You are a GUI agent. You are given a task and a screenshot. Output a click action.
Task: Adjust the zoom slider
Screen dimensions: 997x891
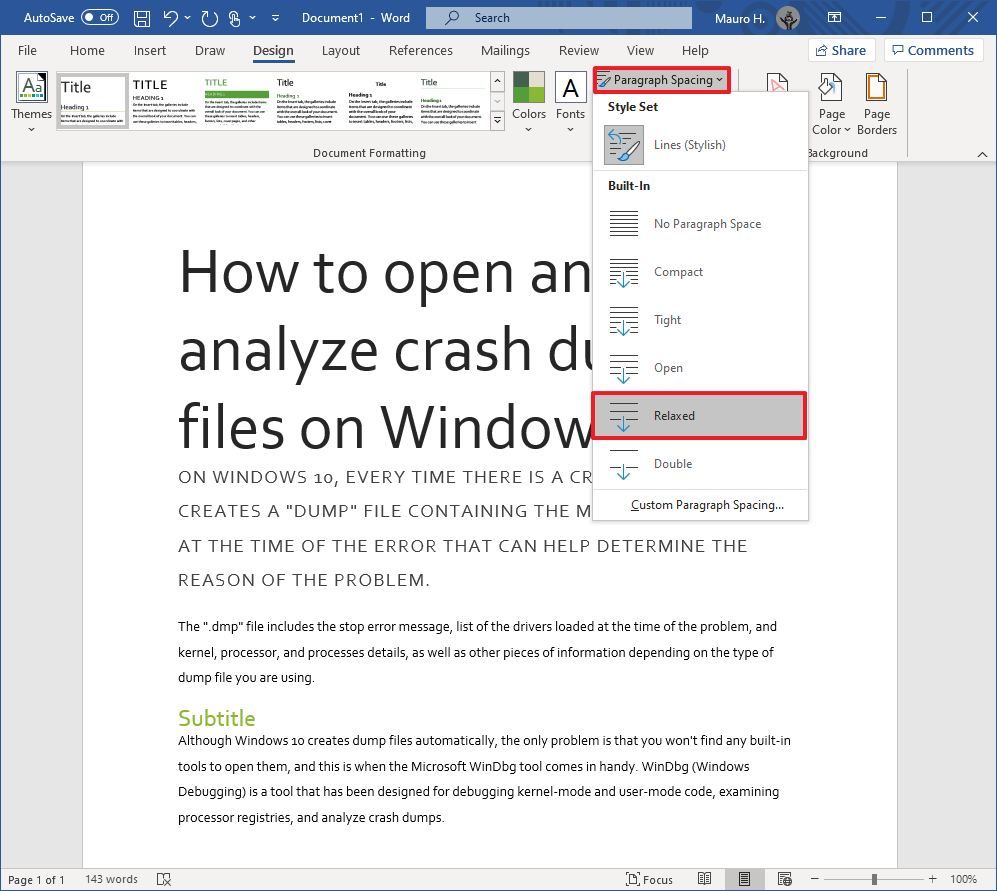[x=873, y=878]
